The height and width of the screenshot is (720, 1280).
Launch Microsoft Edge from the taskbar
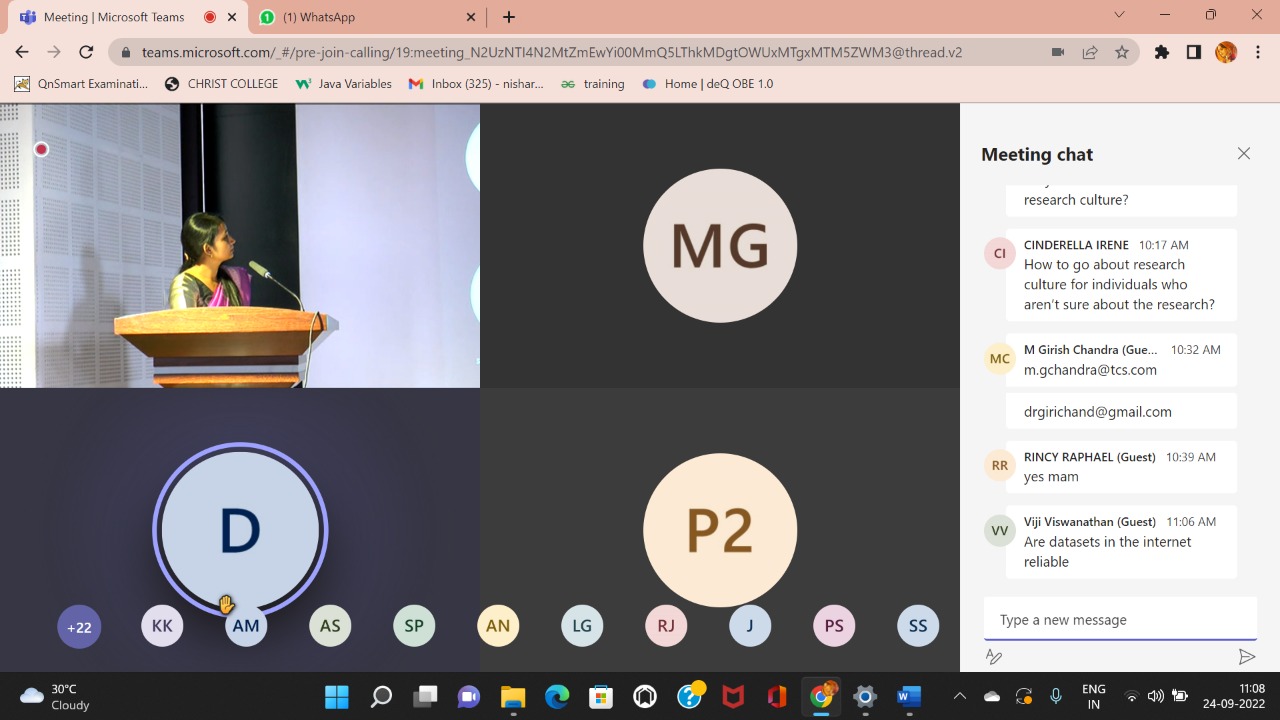coord(557,696)
